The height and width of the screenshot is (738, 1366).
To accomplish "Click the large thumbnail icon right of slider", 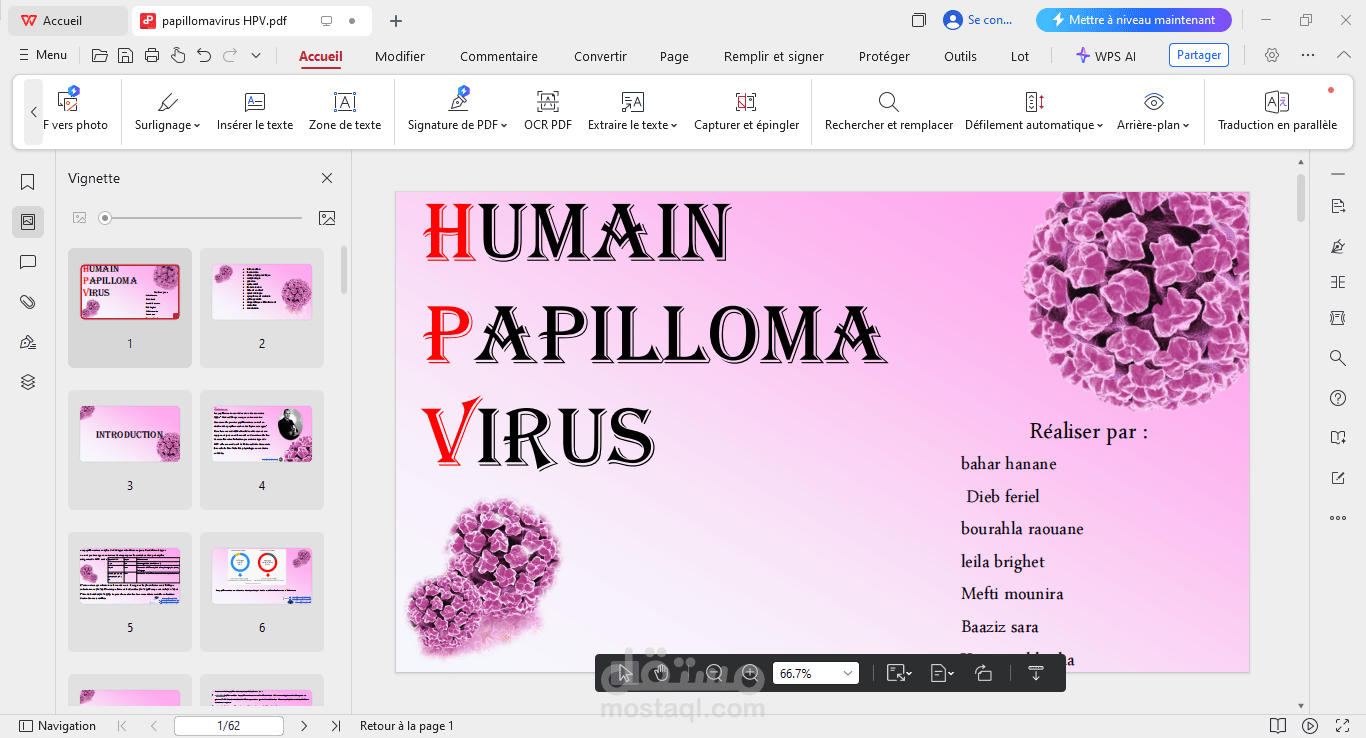I will (327, 217).
